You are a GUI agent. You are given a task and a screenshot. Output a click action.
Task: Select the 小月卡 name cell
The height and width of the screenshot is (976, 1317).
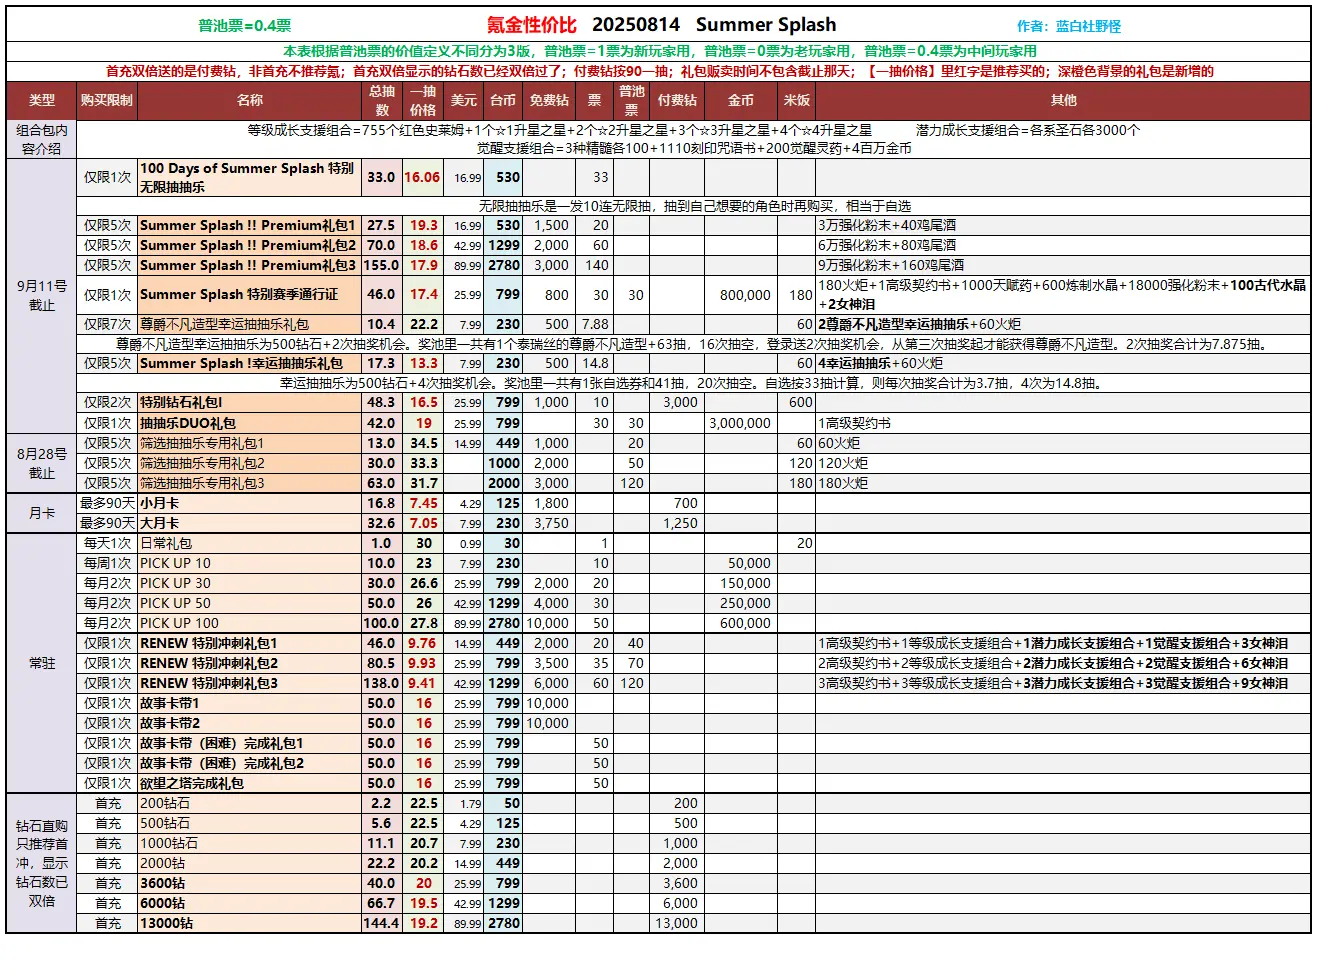coord(160,503)
